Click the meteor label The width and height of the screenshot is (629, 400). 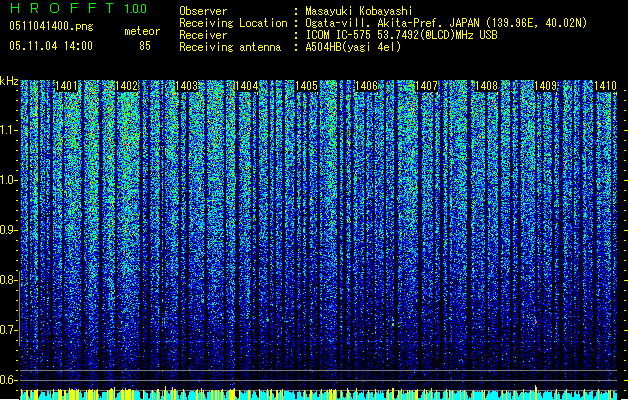coord(142,31)
